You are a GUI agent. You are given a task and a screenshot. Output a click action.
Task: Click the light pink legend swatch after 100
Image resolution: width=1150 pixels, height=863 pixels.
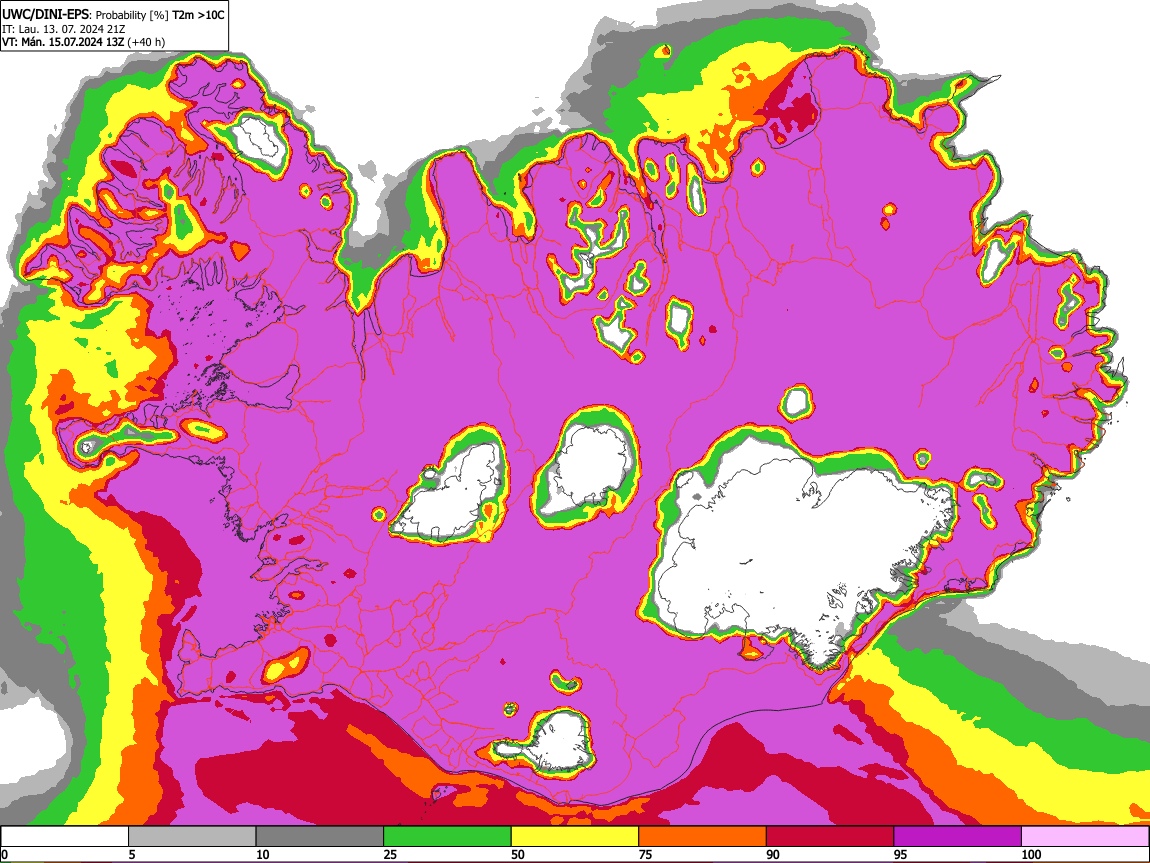pyautogui.click(x=1085, y=836)
